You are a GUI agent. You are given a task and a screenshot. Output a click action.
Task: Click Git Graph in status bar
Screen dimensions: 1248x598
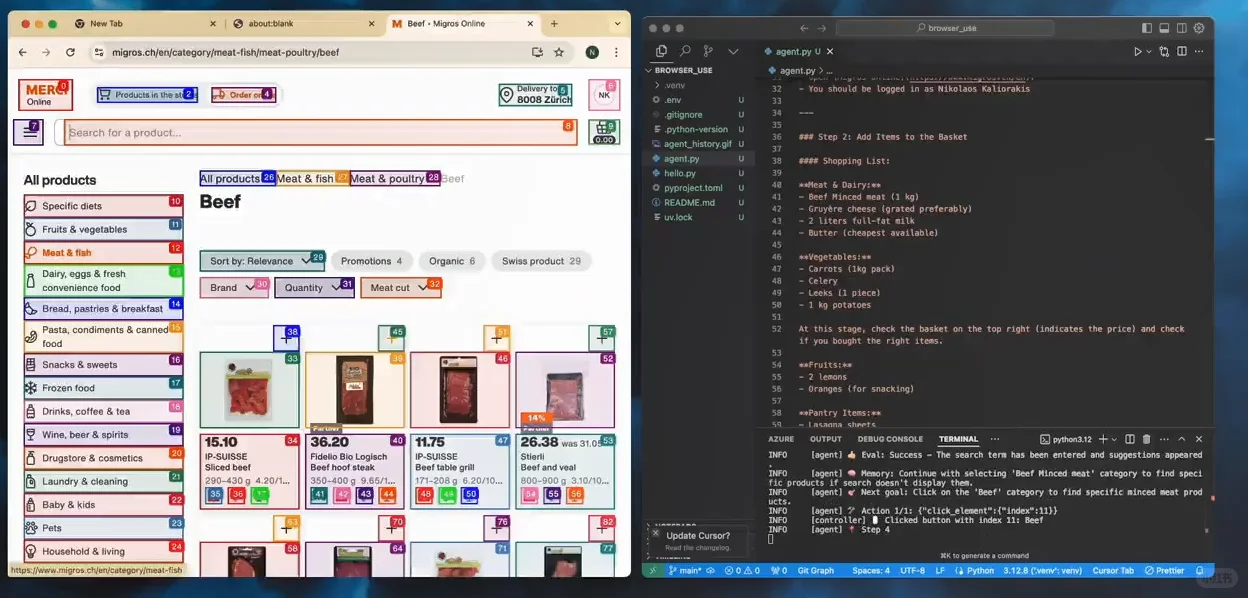(815, 570)
